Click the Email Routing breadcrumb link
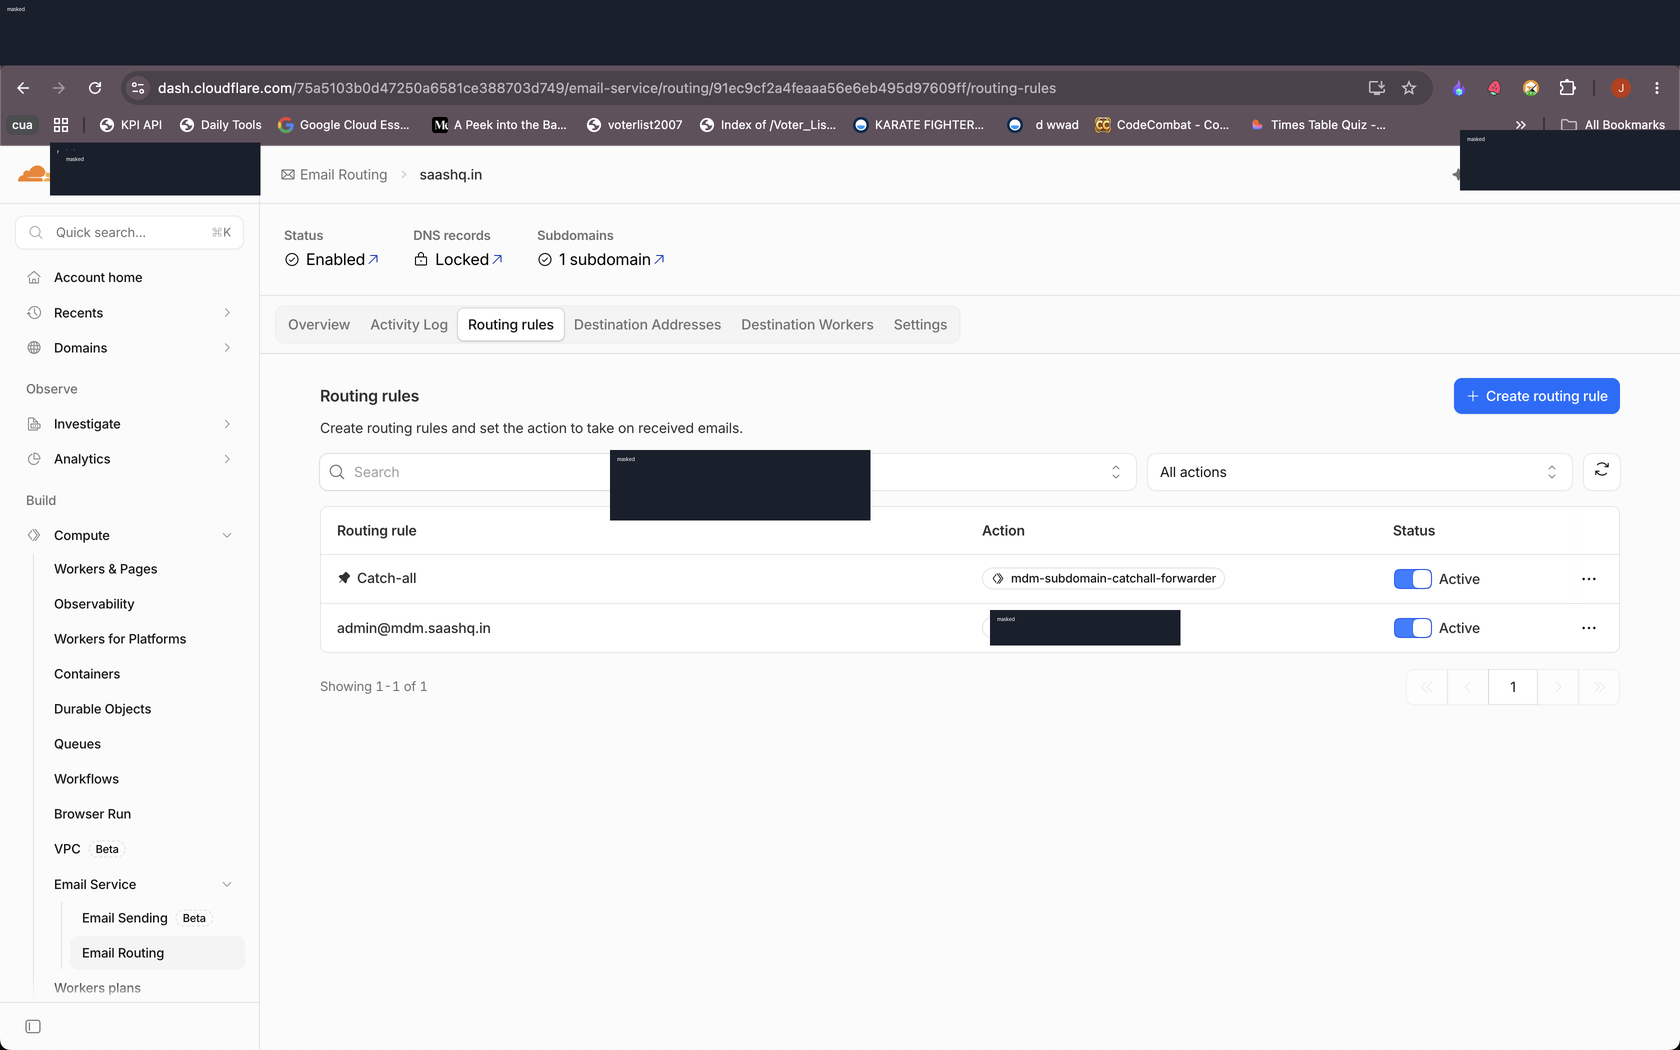 [343, 175]
